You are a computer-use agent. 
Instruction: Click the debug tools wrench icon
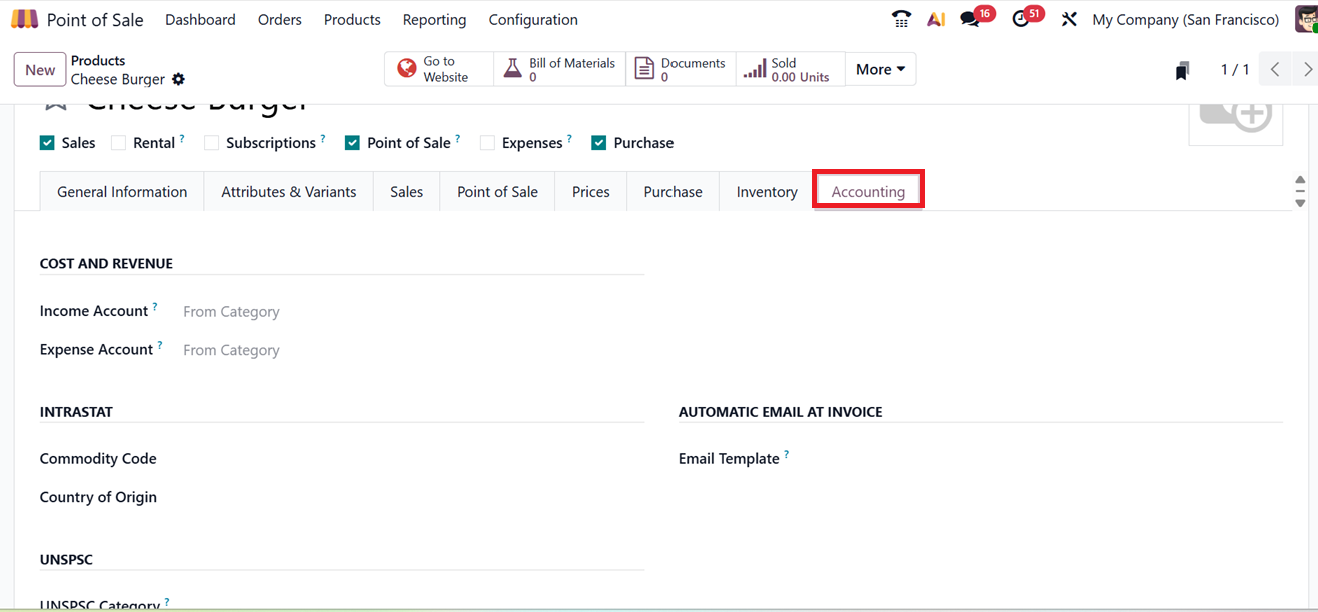(1069, 19)
